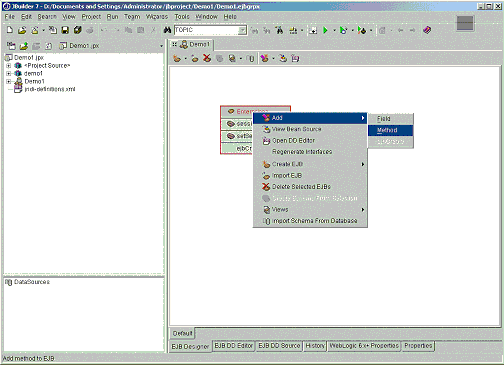This screenshot has width=504, height=365.
Task: Choose Add in the context menu
Action: coord(310,118)
